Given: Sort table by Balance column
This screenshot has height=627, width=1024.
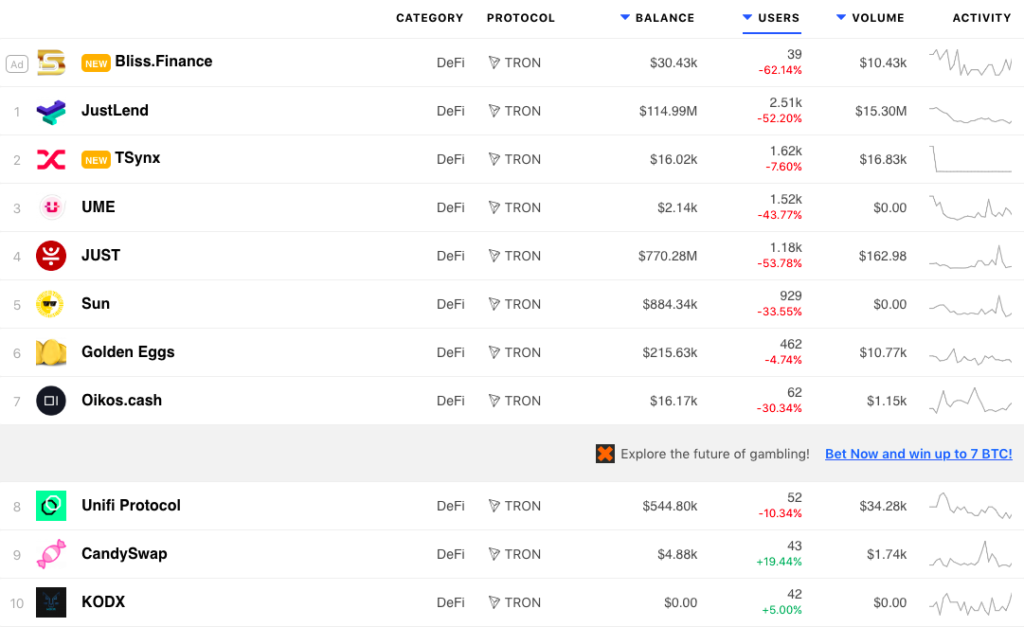Looking at the screenshot, I should [x=664, y=18].
